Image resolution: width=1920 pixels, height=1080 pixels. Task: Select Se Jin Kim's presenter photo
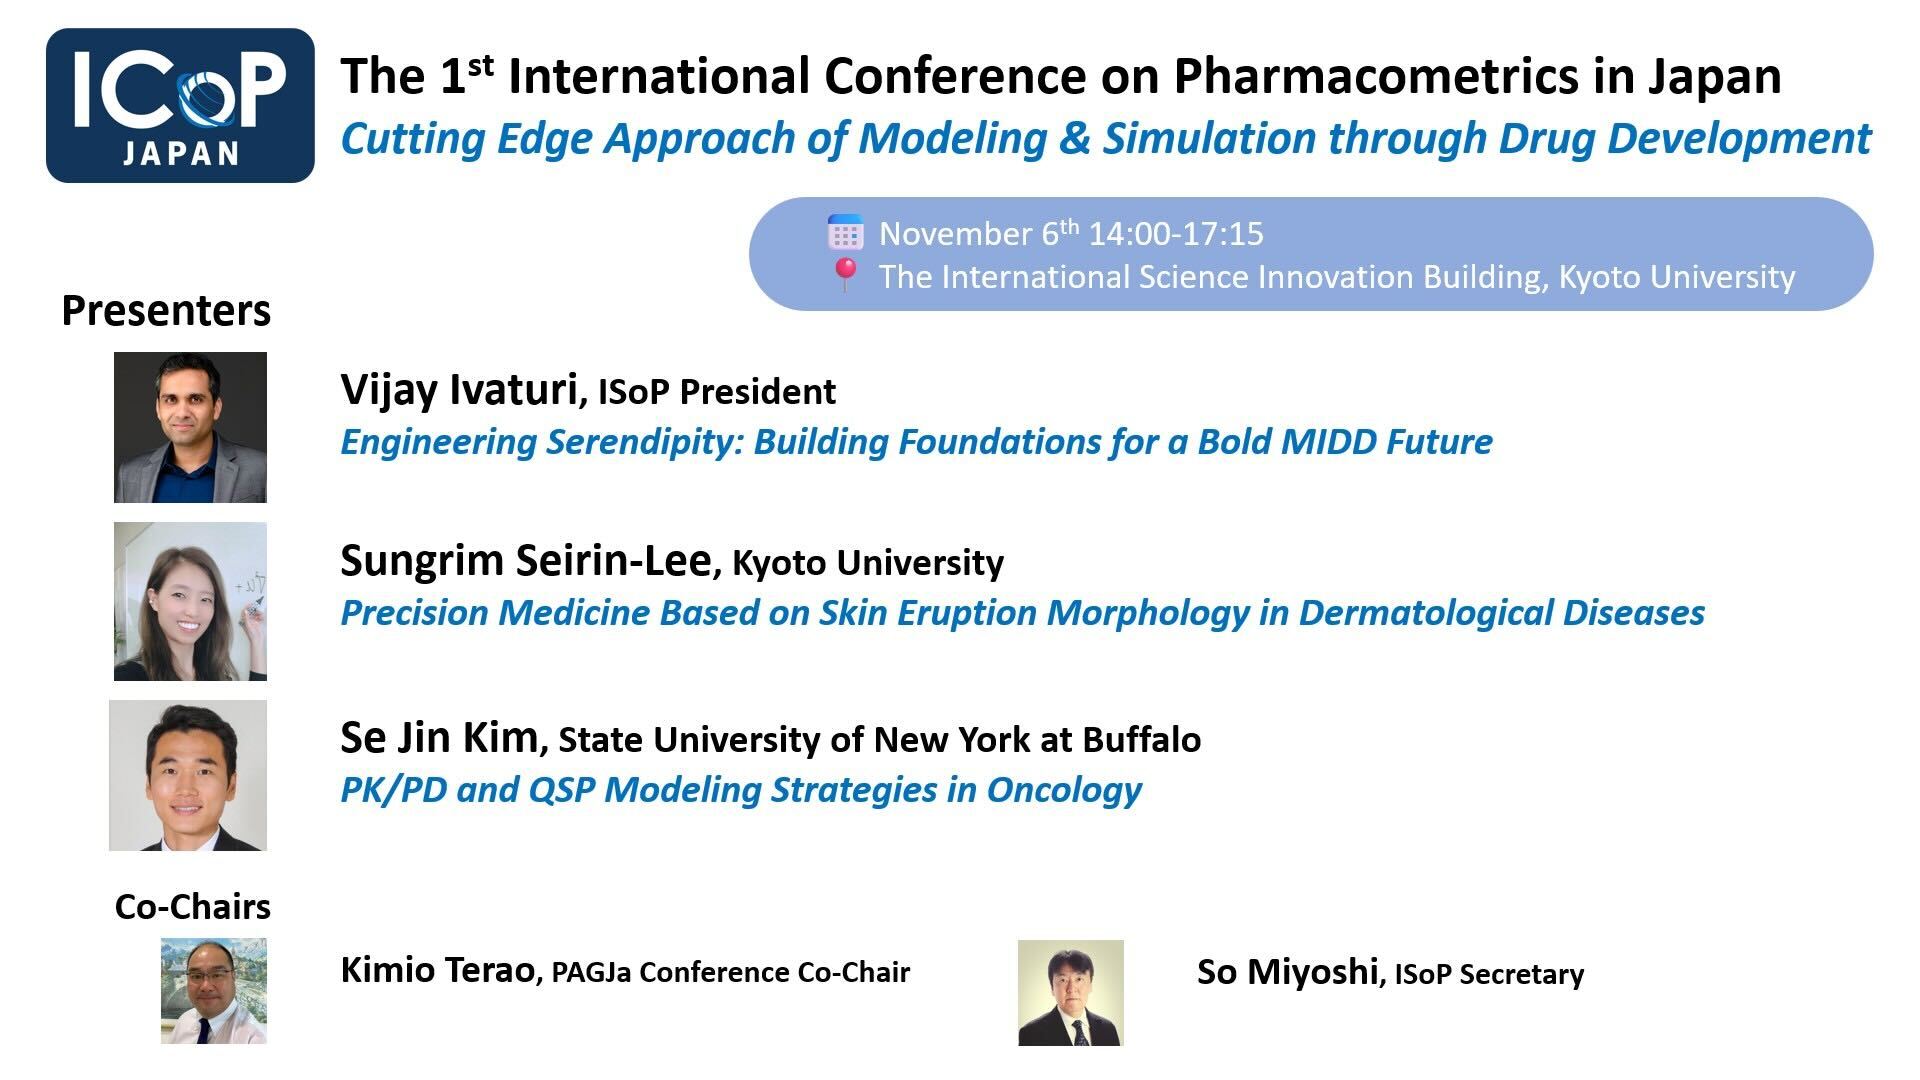pos(188,775)
